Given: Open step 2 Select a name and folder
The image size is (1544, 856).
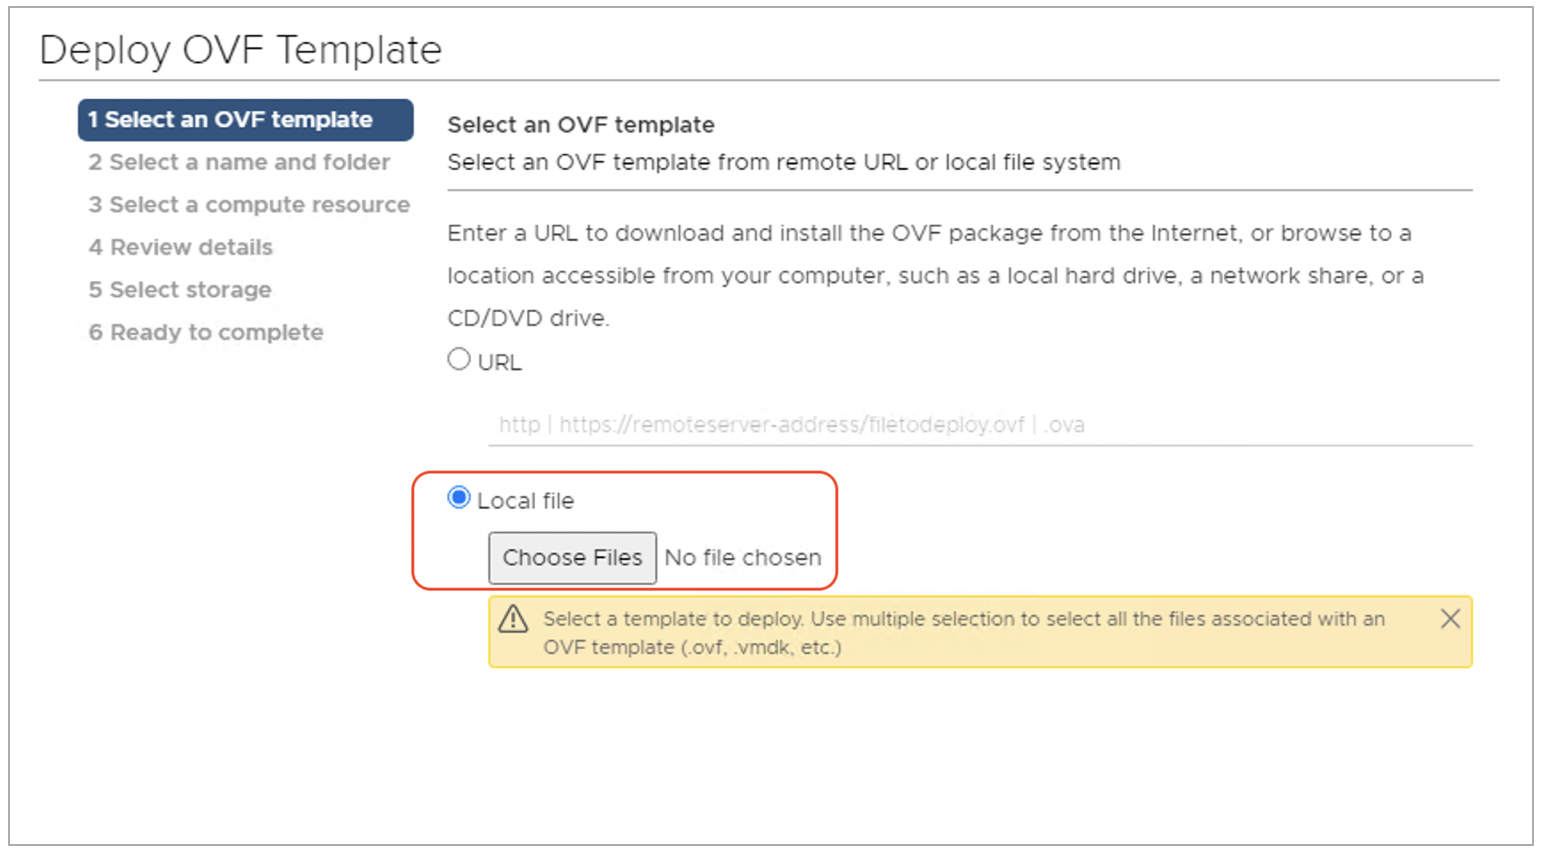Looking at the screenshot, I should tap(239, 162).
